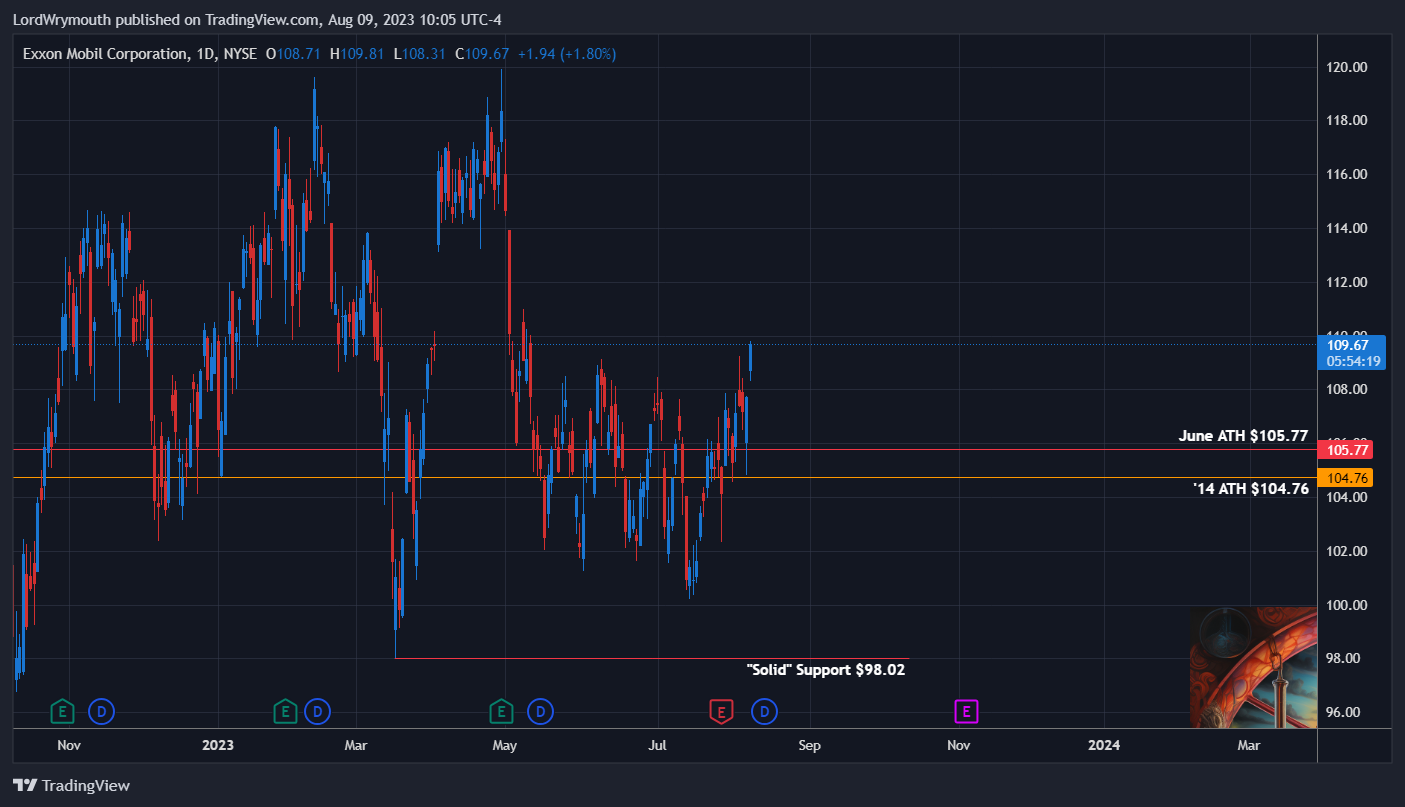
Task: Click the Jul time axis label
Action: click(x=658, y=745)
